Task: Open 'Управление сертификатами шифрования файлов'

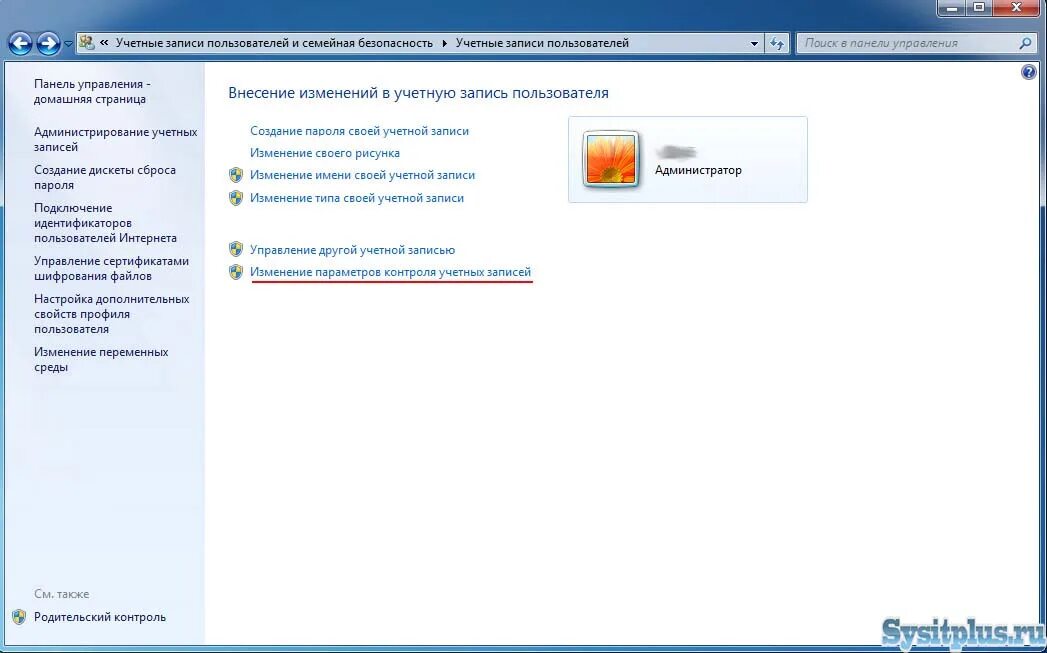Action: (112, 268)
